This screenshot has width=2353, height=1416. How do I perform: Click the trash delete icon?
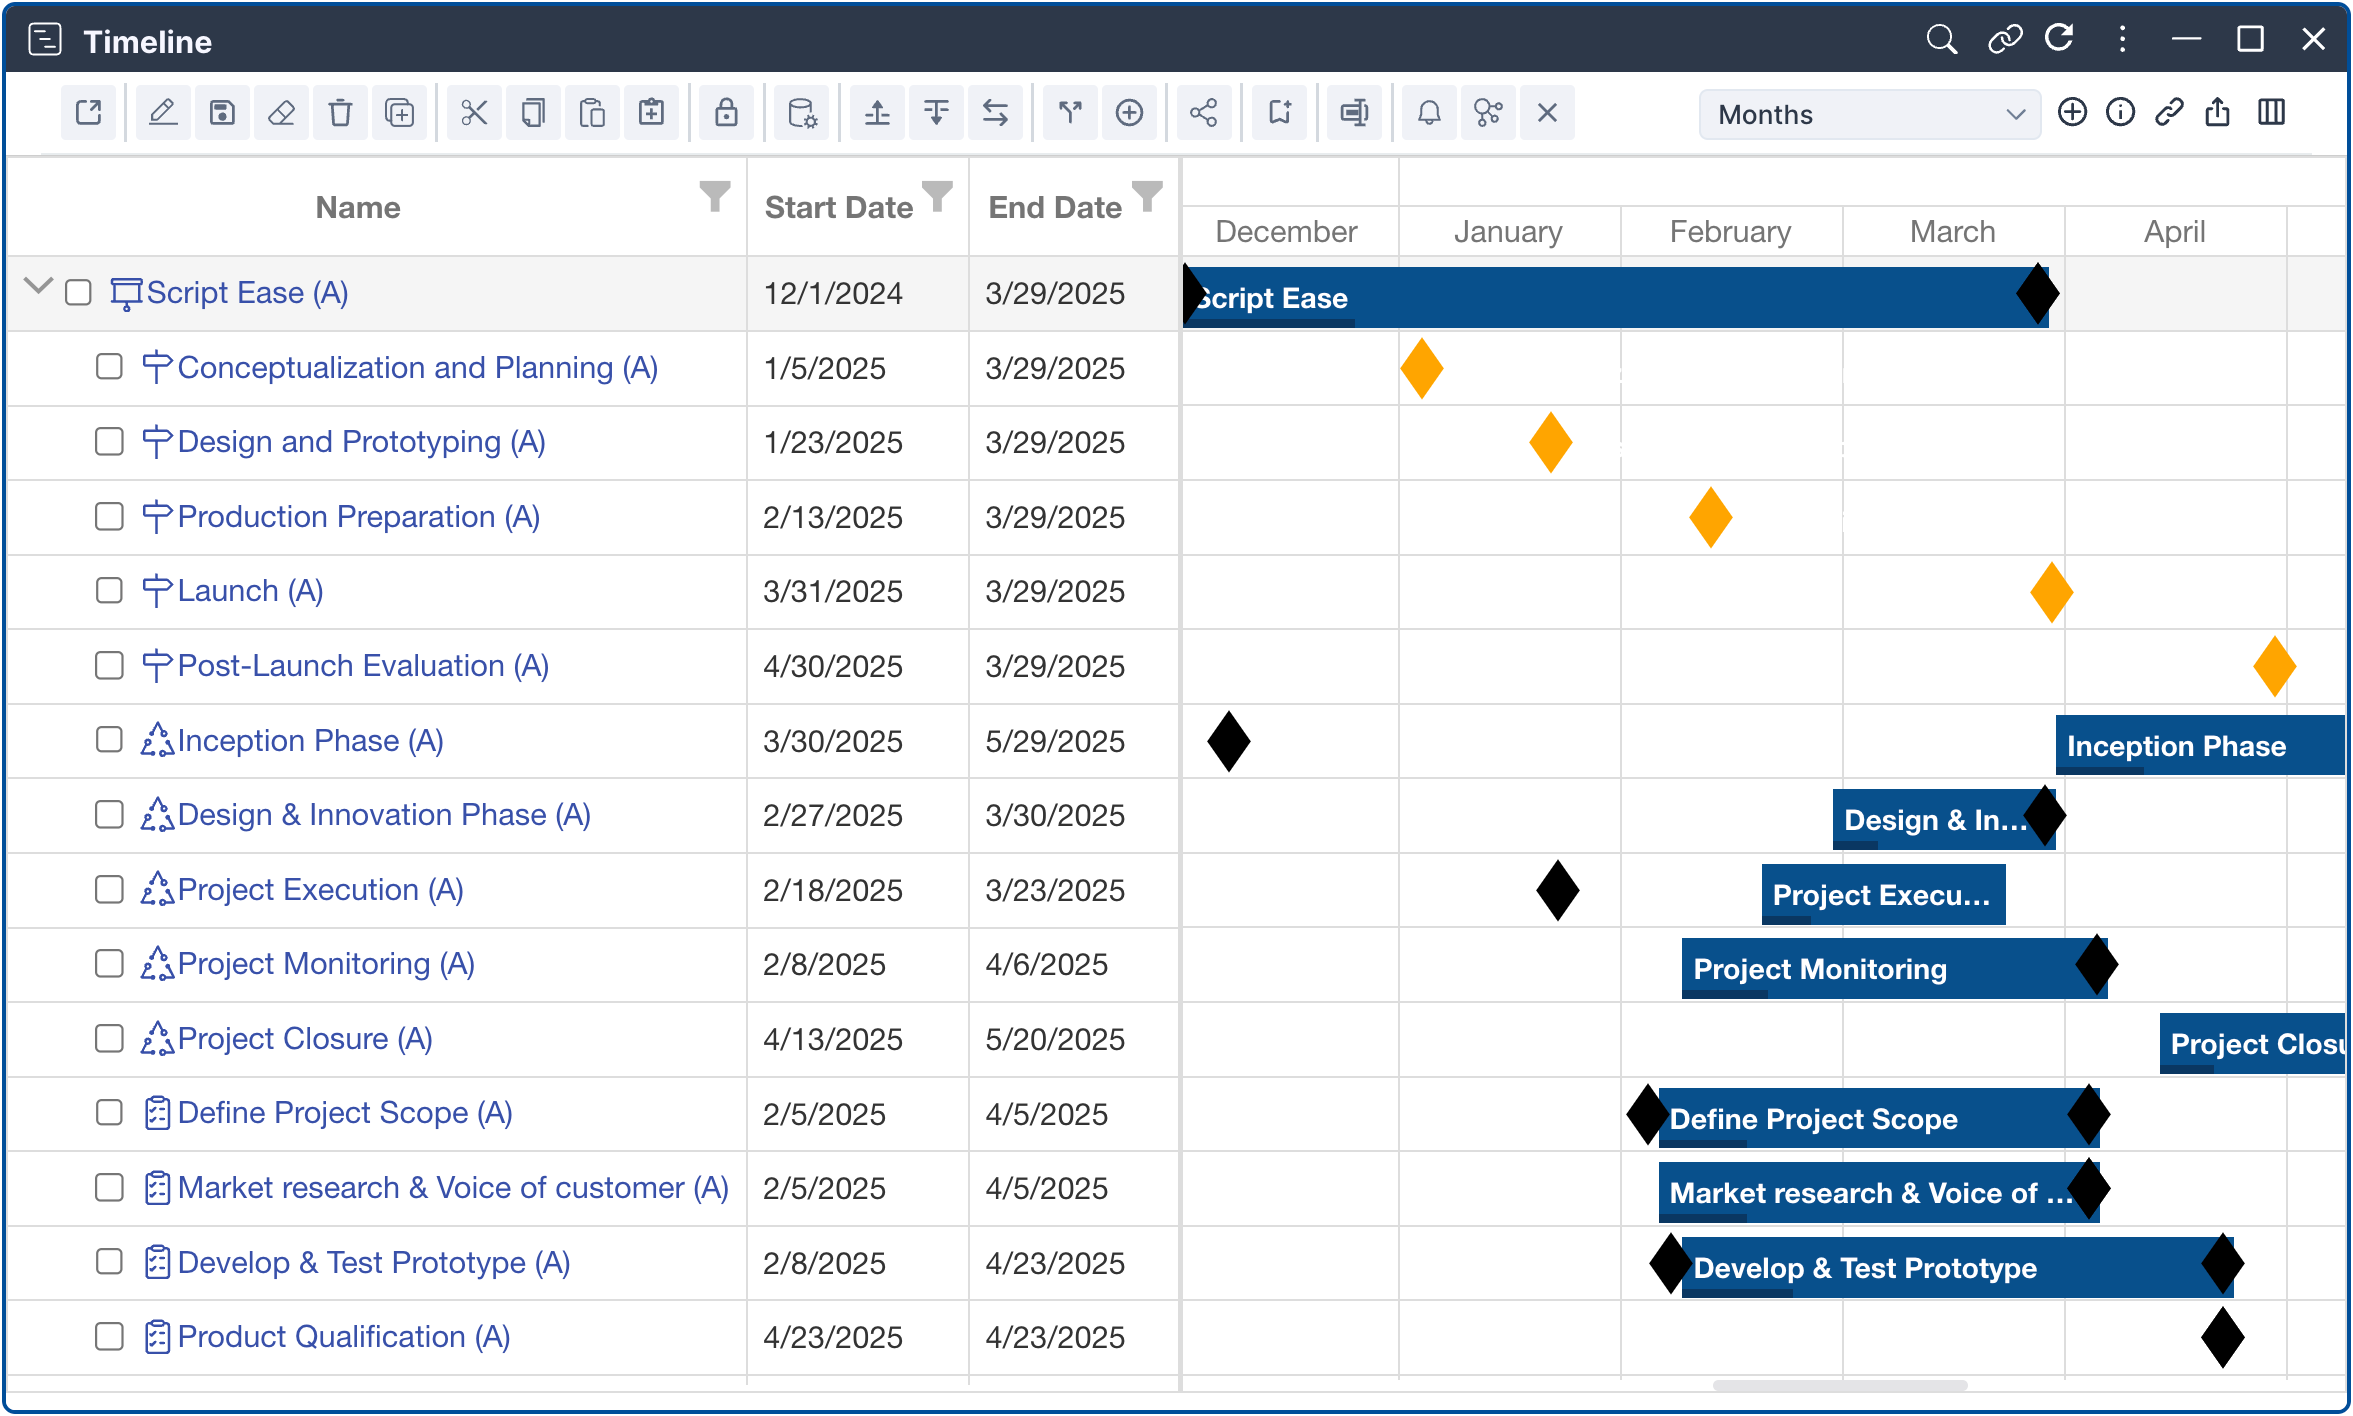(340, 113)
